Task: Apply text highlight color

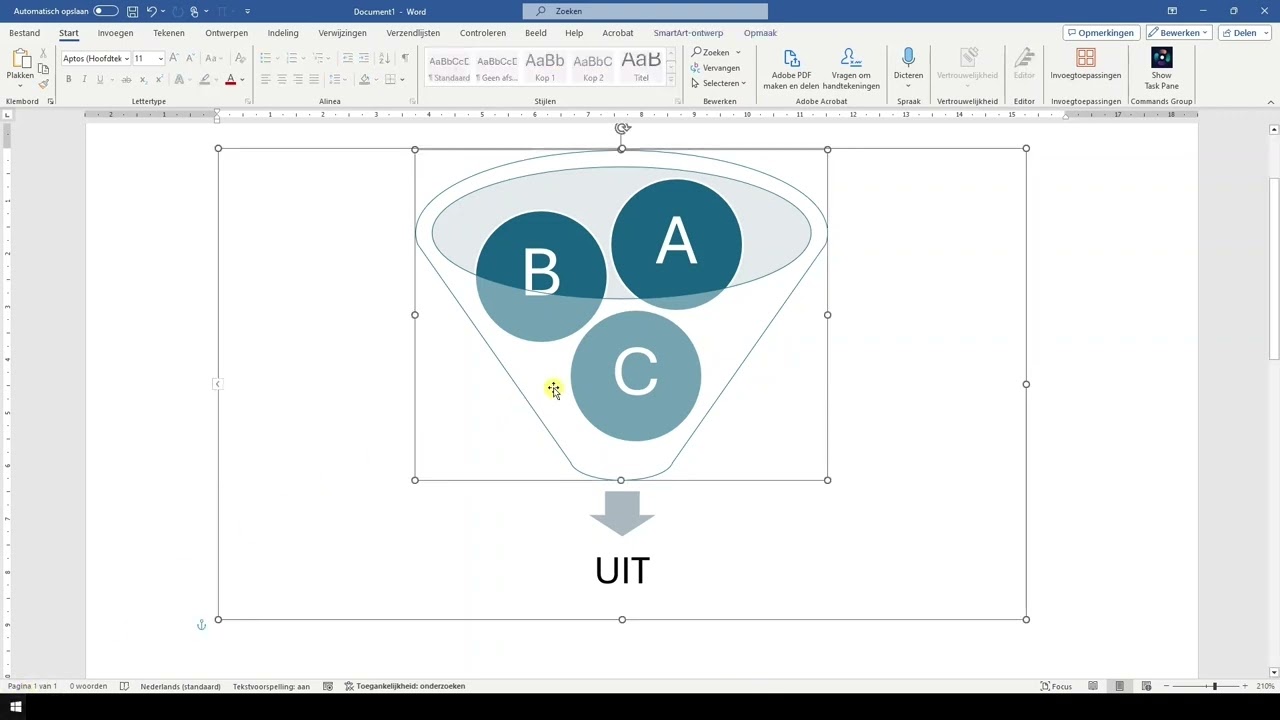Action: point(204,79)
